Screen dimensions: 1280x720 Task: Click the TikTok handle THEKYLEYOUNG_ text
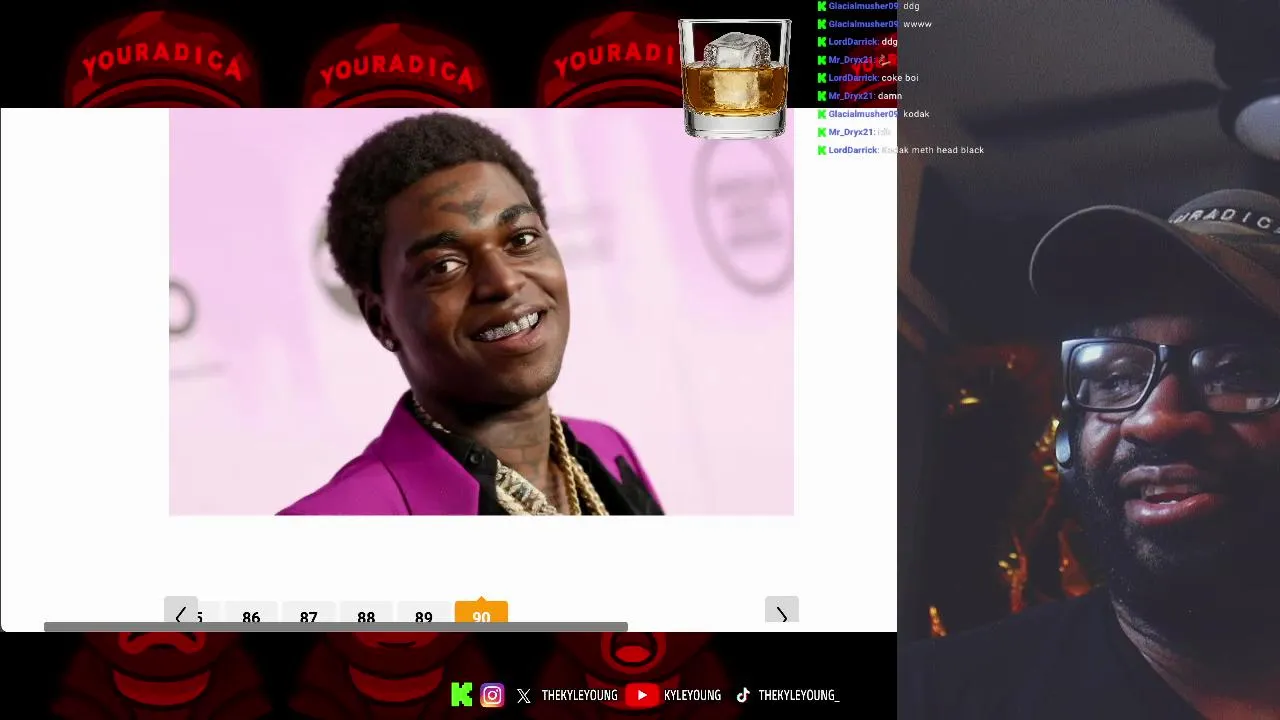(798, 695)
